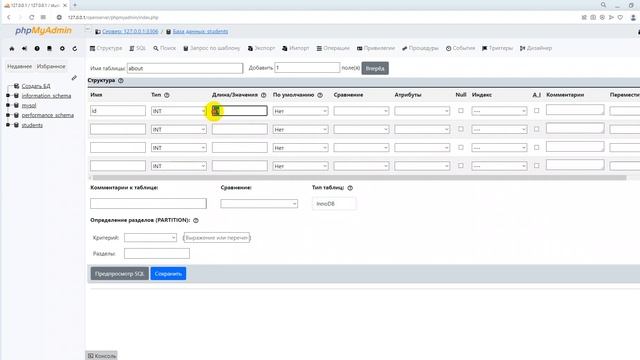The height and width of the screenshot is (360, 640).
Task: Open the MySQL documentation icon in sidebar
Action: point(49,49)
